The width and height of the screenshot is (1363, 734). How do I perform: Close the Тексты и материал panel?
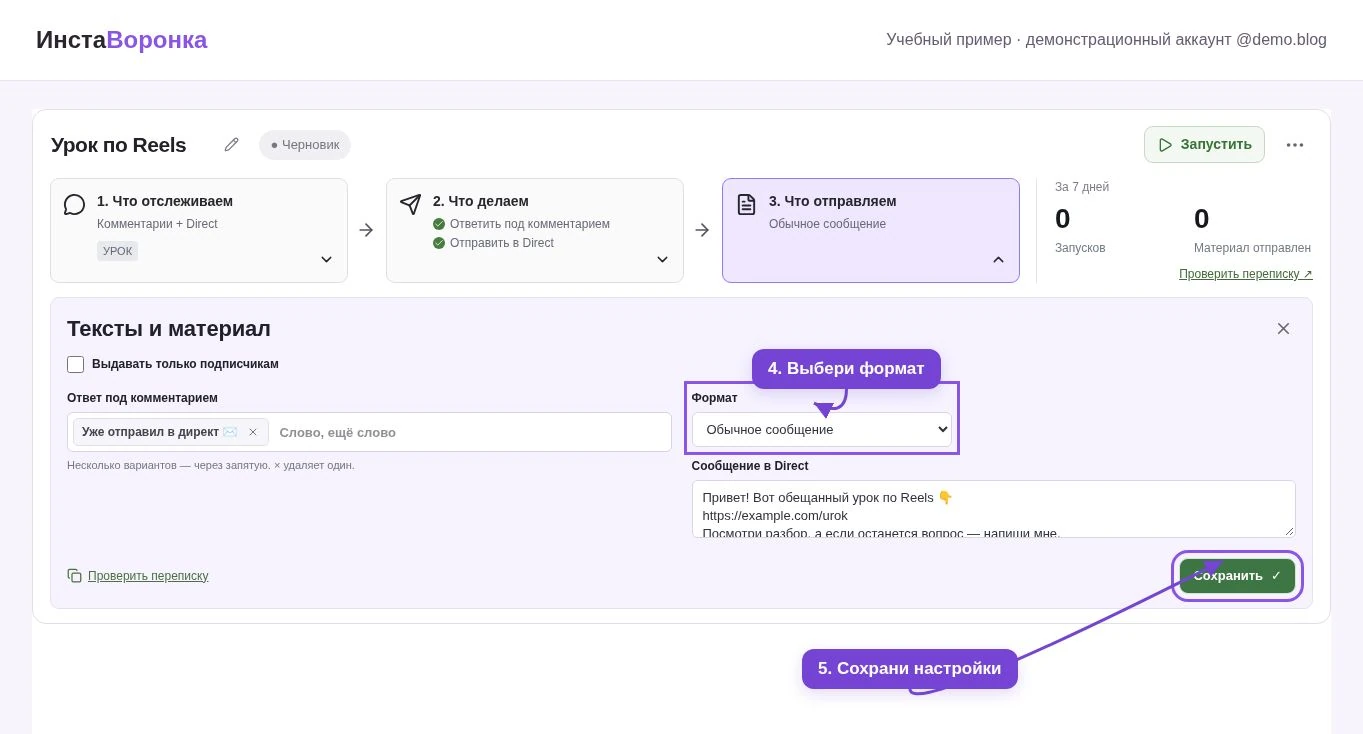click(1283, 328)
